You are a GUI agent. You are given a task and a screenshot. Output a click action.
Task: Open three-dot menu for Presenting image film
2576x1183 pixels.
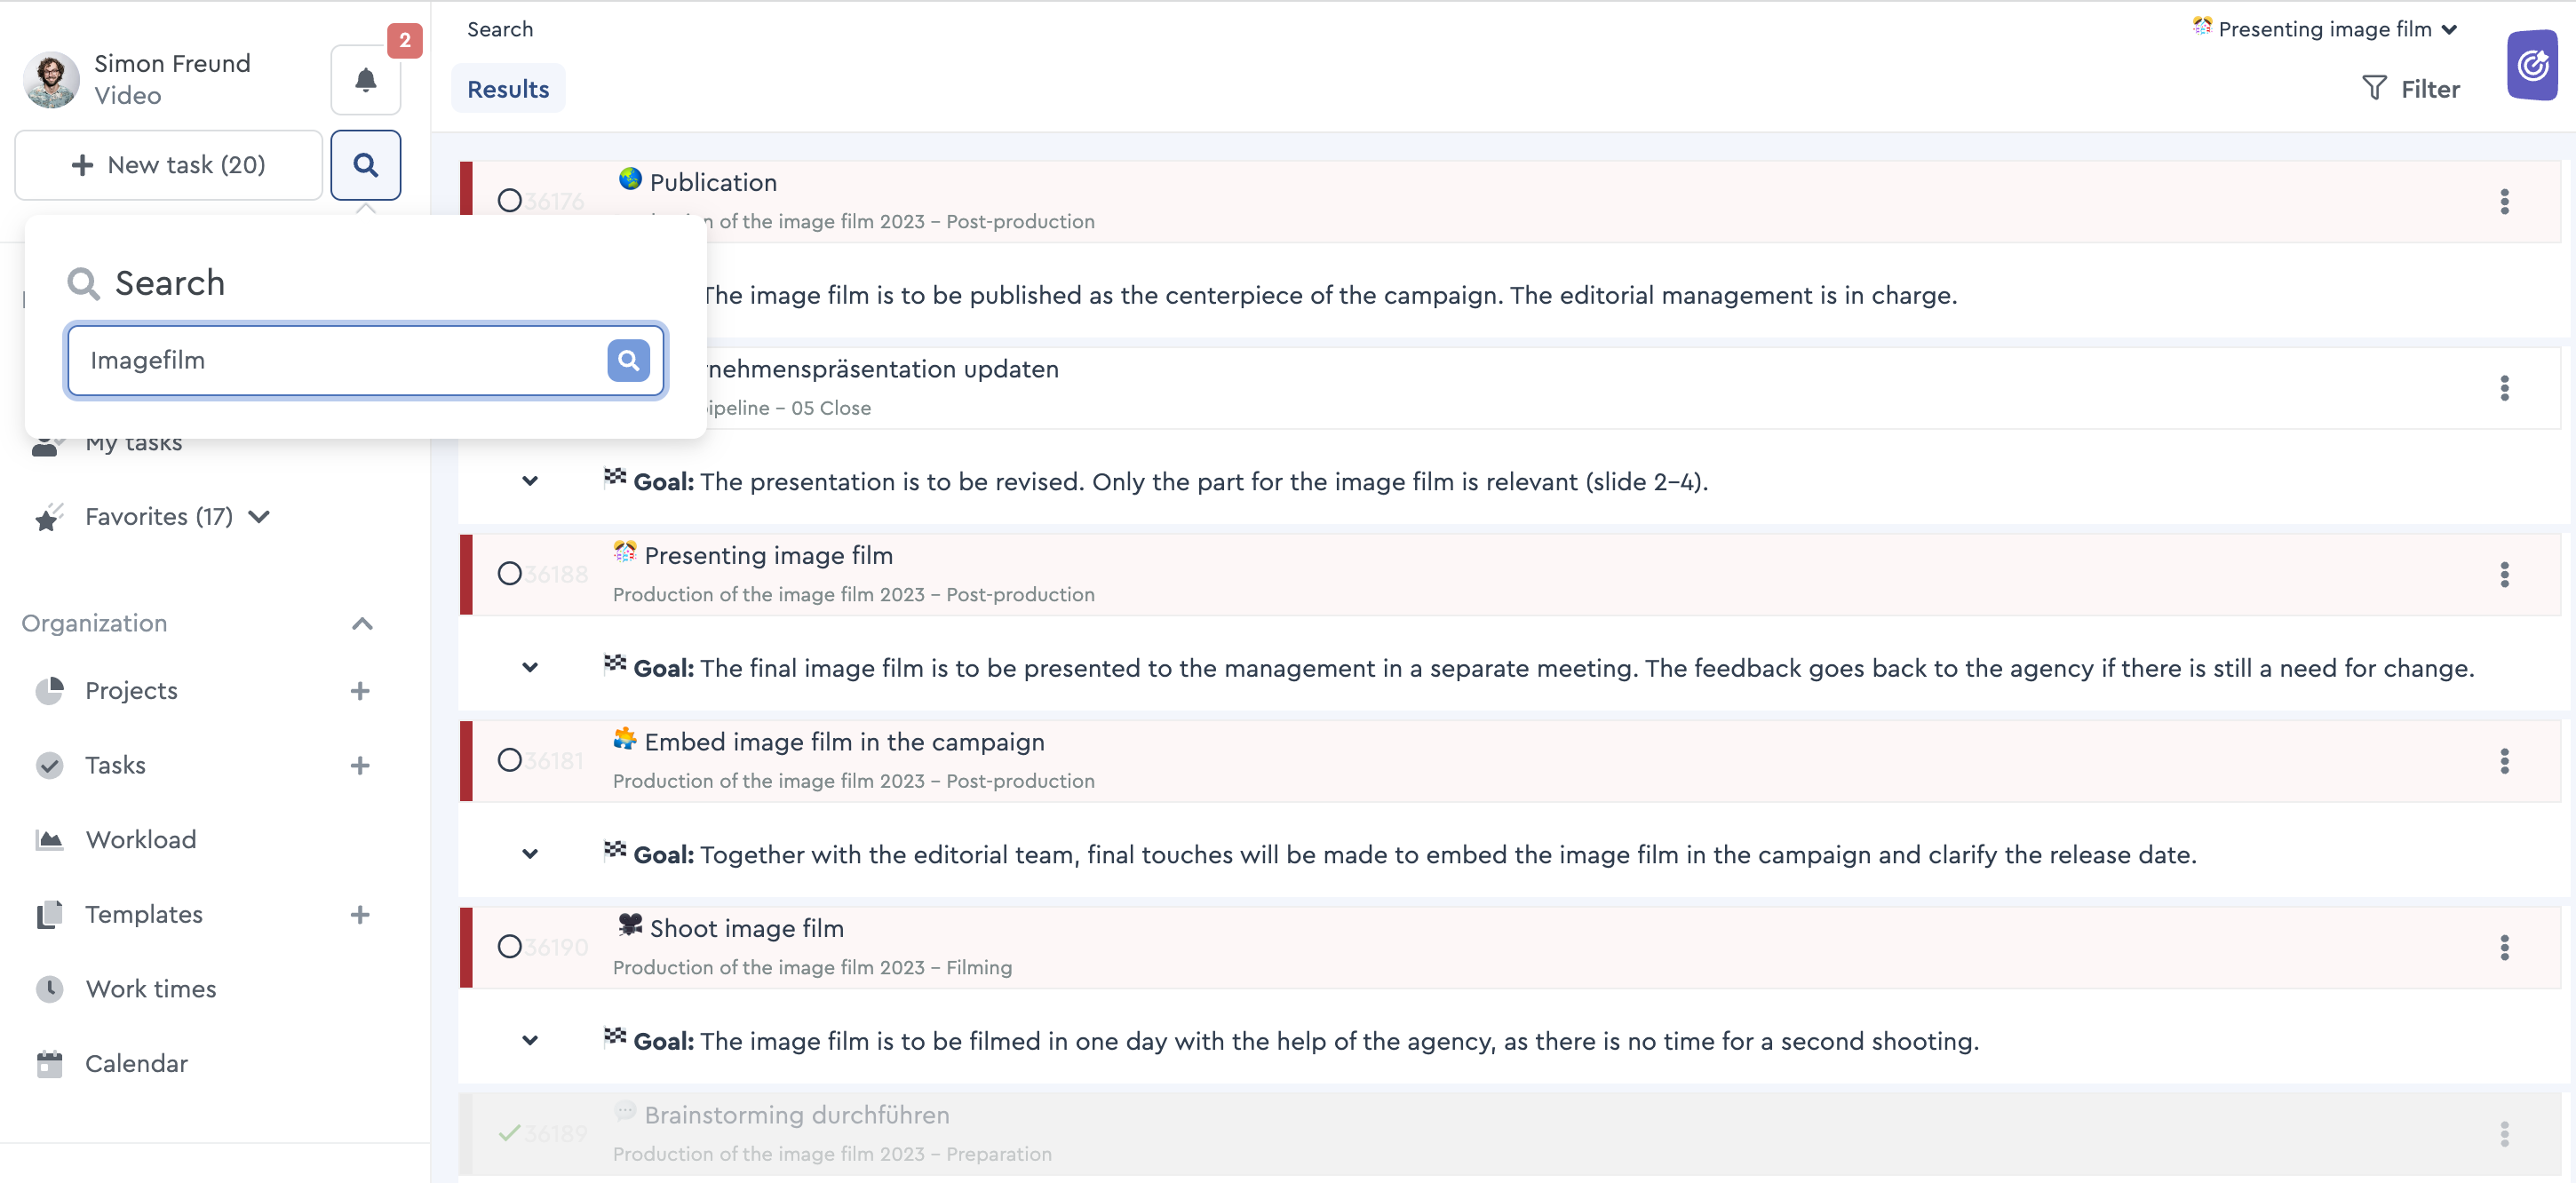point(2504,575)
